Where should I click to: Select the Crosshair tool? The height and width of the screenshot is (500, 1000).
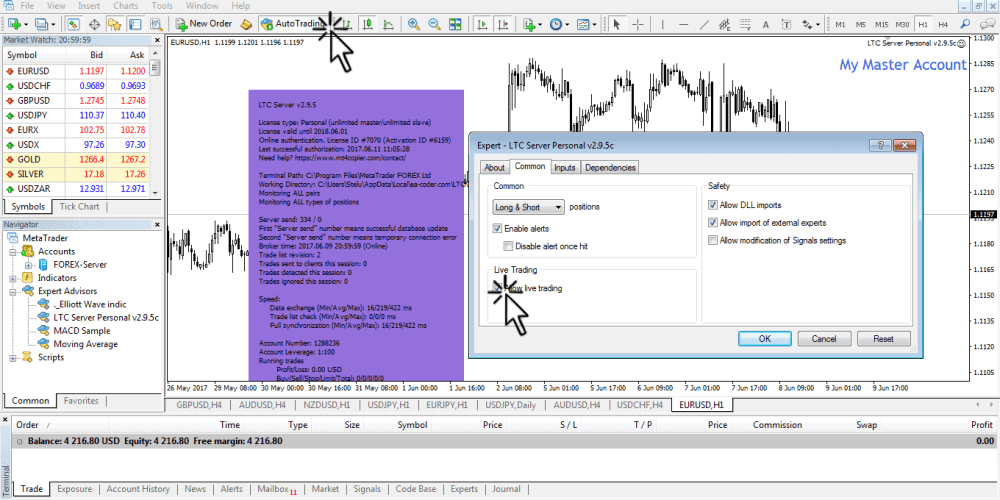pyautogui.click(x=637, y=24)
